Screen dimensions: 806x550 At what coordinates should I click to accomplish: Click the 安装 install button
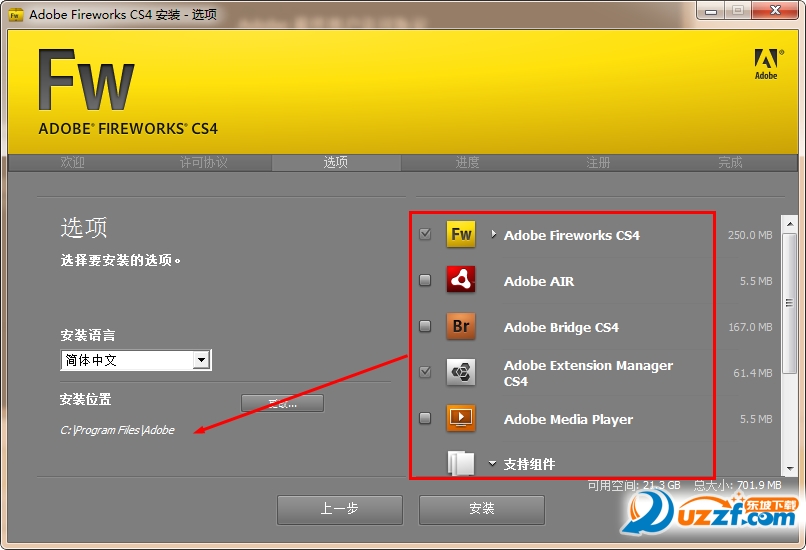[x=482, y=509]
